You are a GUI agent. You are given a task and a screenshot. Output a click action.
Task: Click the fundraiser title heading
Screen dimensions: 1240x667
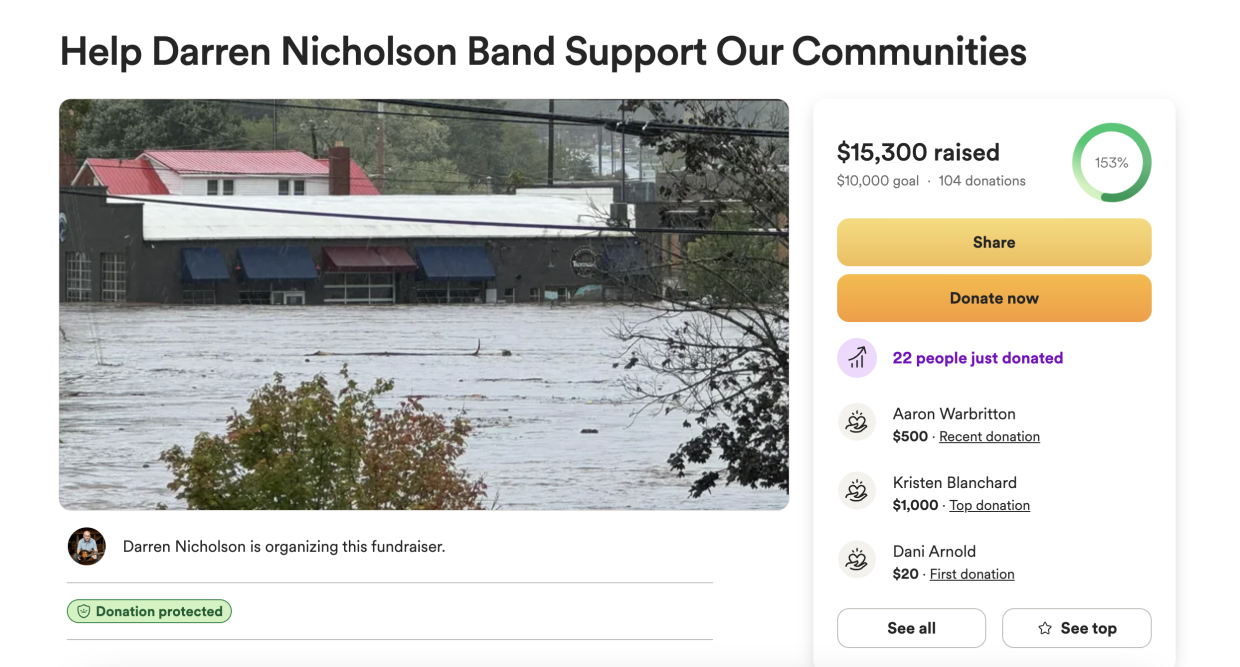point(543,52)
